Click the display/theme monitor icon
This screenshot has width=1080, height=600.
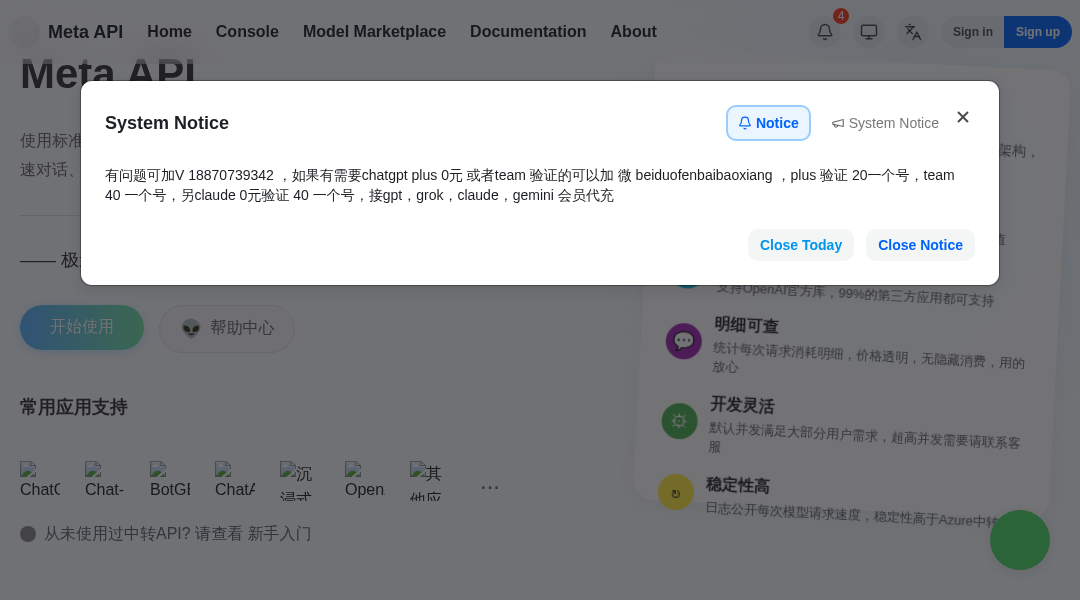pyautogui.click(x=869, y=32)
